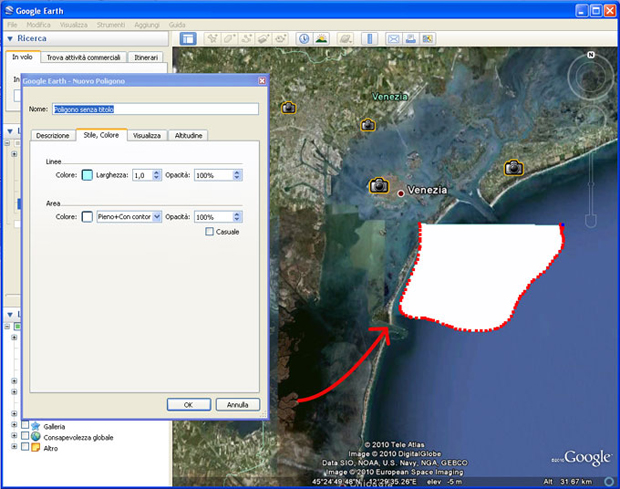Select the Itinerari tab
620x489 pixels.
tap(146, 58)
